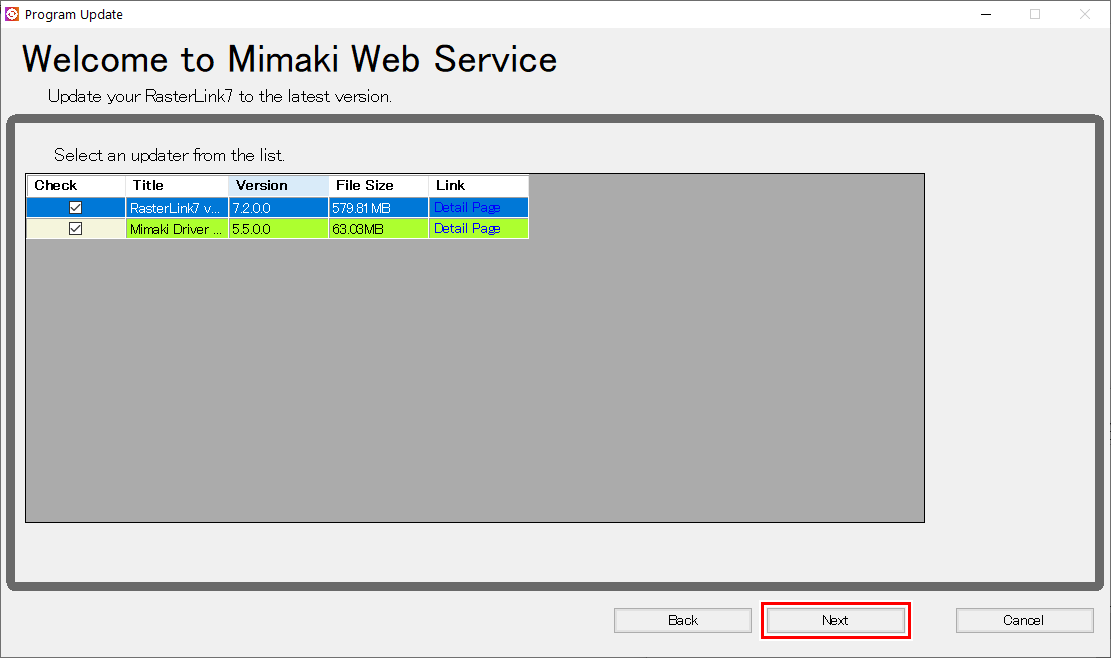Open Detail Page link for Mimaki Driver
1111x658 pixels.
467,229
